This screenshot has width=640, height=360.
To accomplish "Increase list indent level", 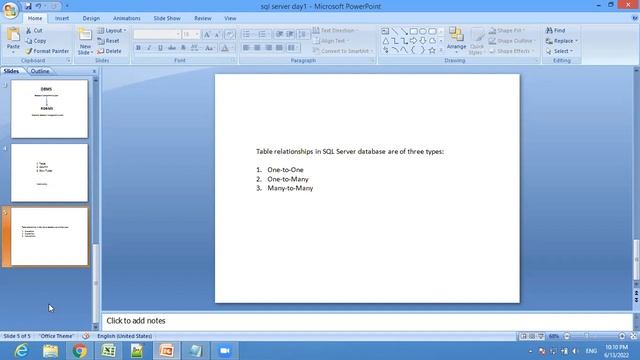I will tap(290, 34).
